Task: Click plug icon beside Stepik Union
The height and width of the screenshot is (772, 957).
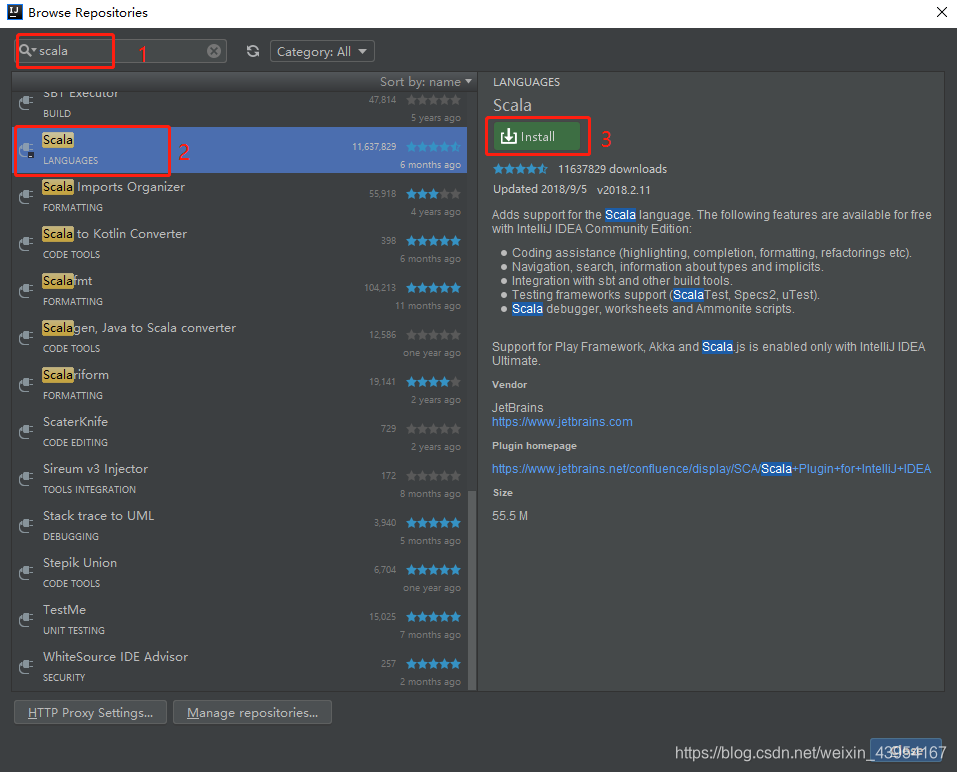Action: click(26, 572)
